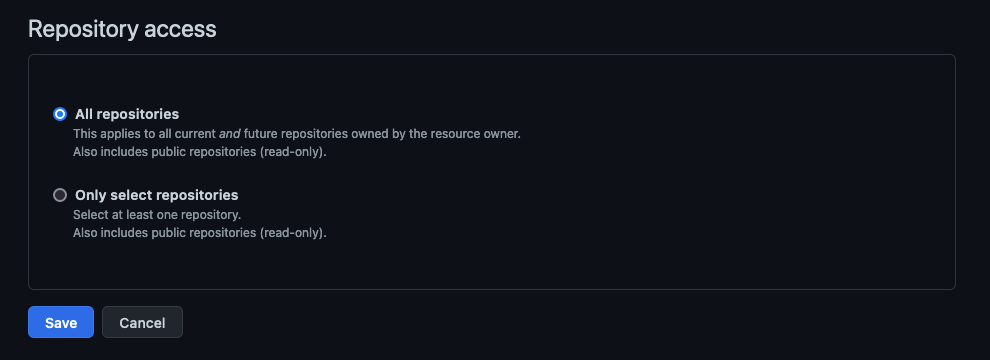
Task: Choose the Only select repositories radio button
Action: (60, 195)
